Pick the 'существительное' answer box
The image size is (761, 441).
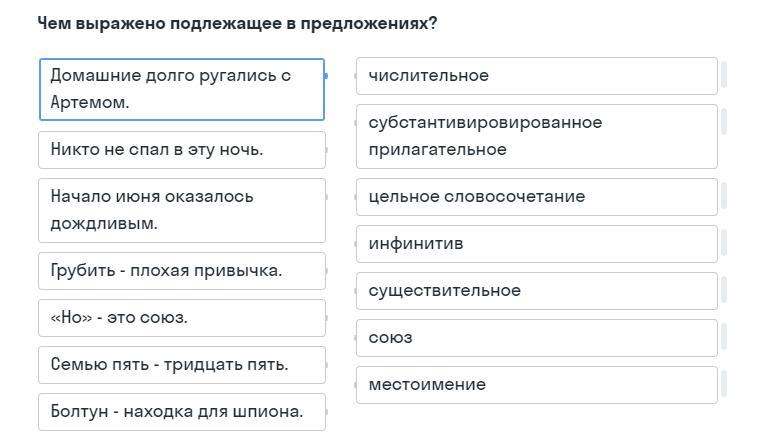(537, 291)
